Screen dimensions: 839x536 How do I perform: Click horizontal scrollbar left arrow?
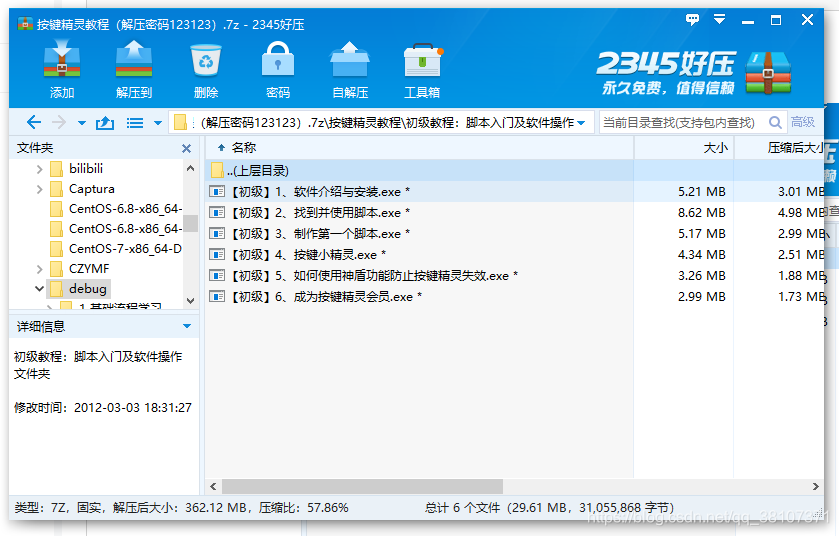[213, 486]
